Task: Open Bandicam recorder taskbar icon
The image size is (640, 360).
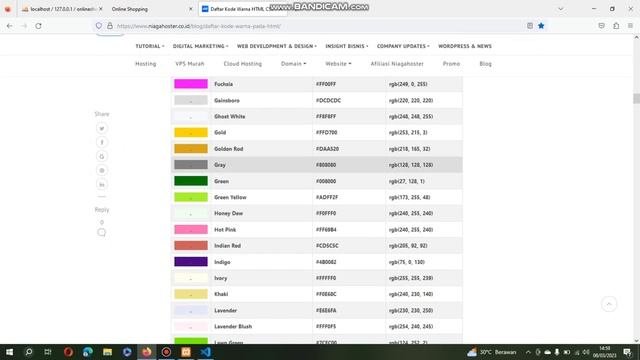Action: [166, 352]
